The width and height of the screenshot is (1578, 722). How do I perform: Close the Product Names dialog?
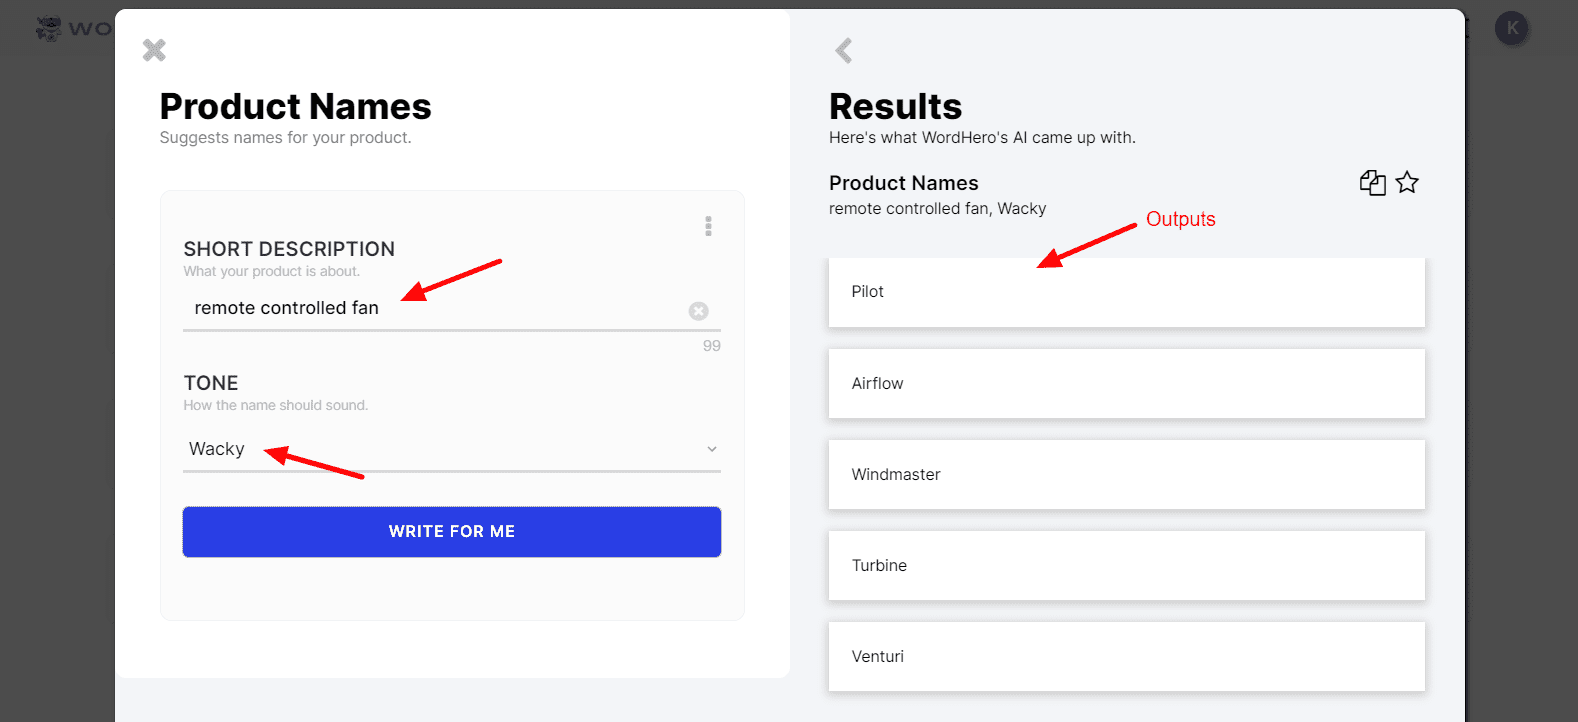click(x=154, y=50)
